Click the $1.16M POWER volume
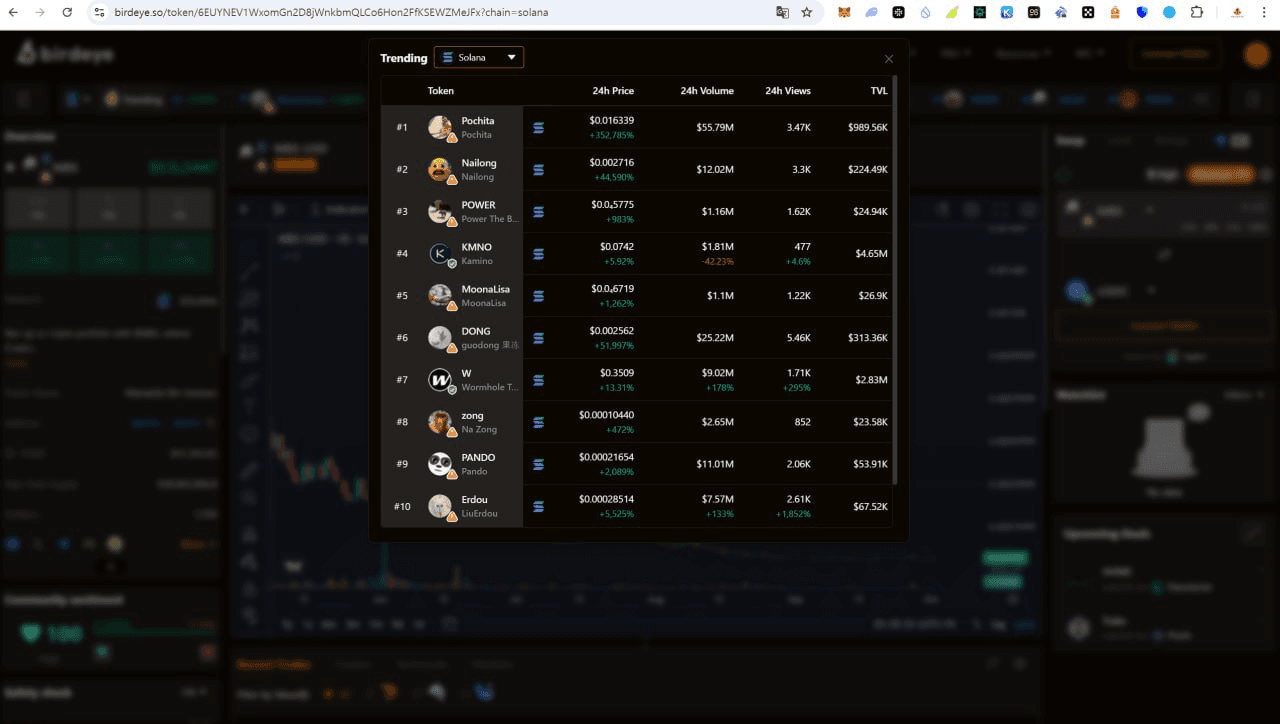 coord(717,211)
